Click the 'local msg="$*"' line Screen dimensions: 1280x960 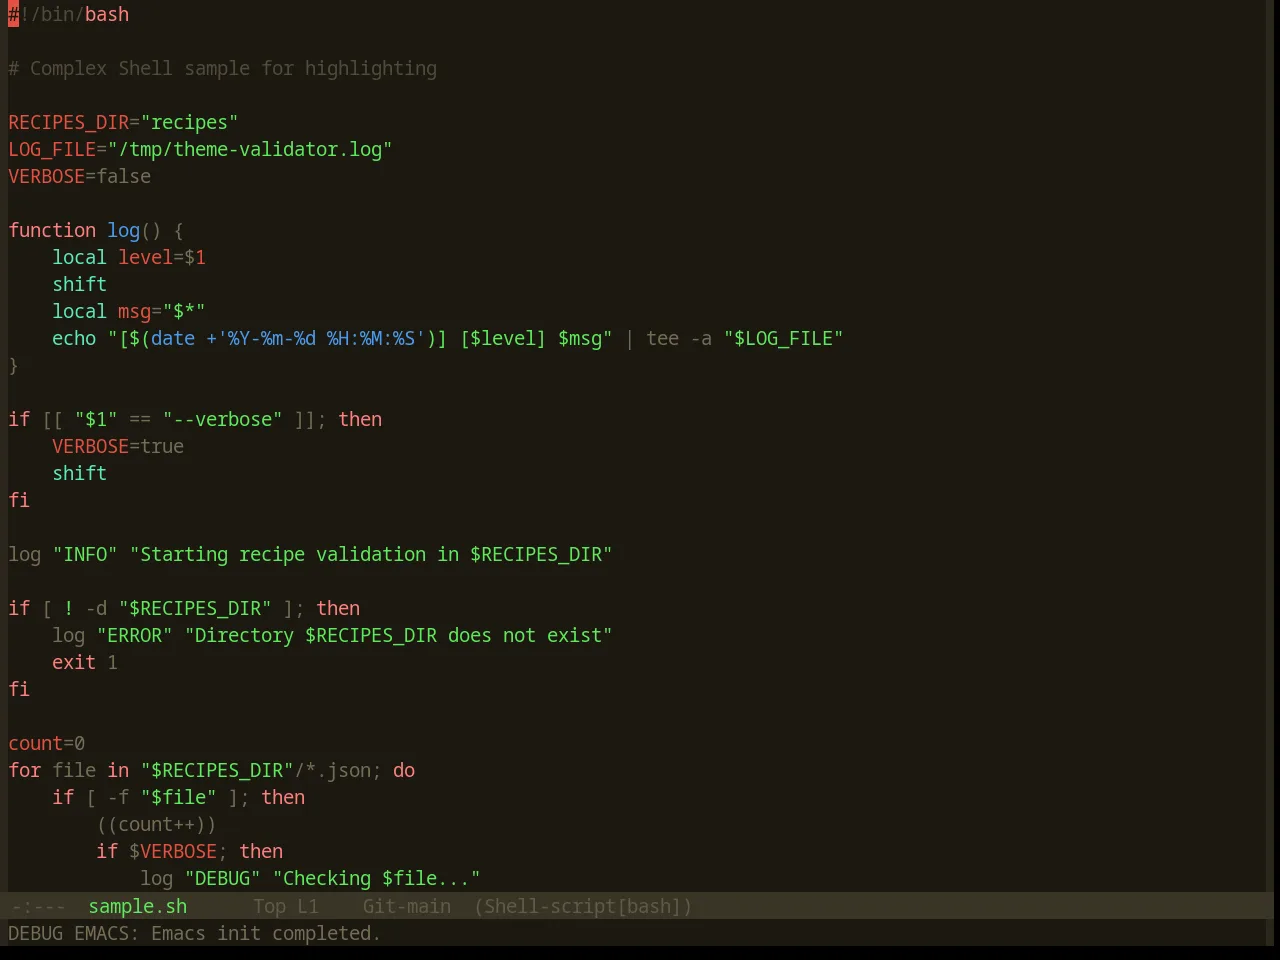pyautogui.click(x=129, y=311)
